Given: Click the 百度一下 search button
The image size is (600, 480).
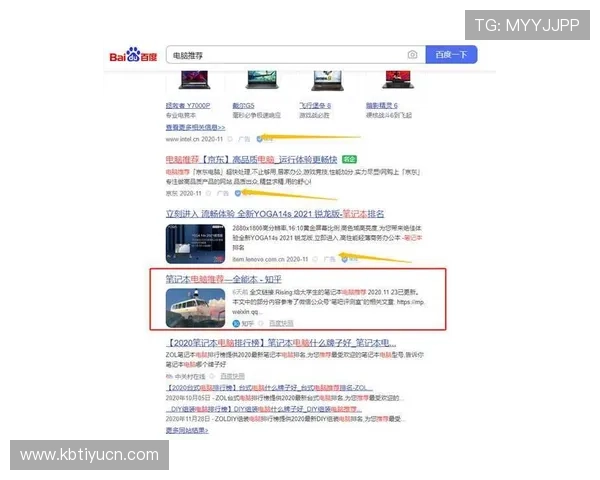Looking at the screenshot, I should (x=451, y=55).
